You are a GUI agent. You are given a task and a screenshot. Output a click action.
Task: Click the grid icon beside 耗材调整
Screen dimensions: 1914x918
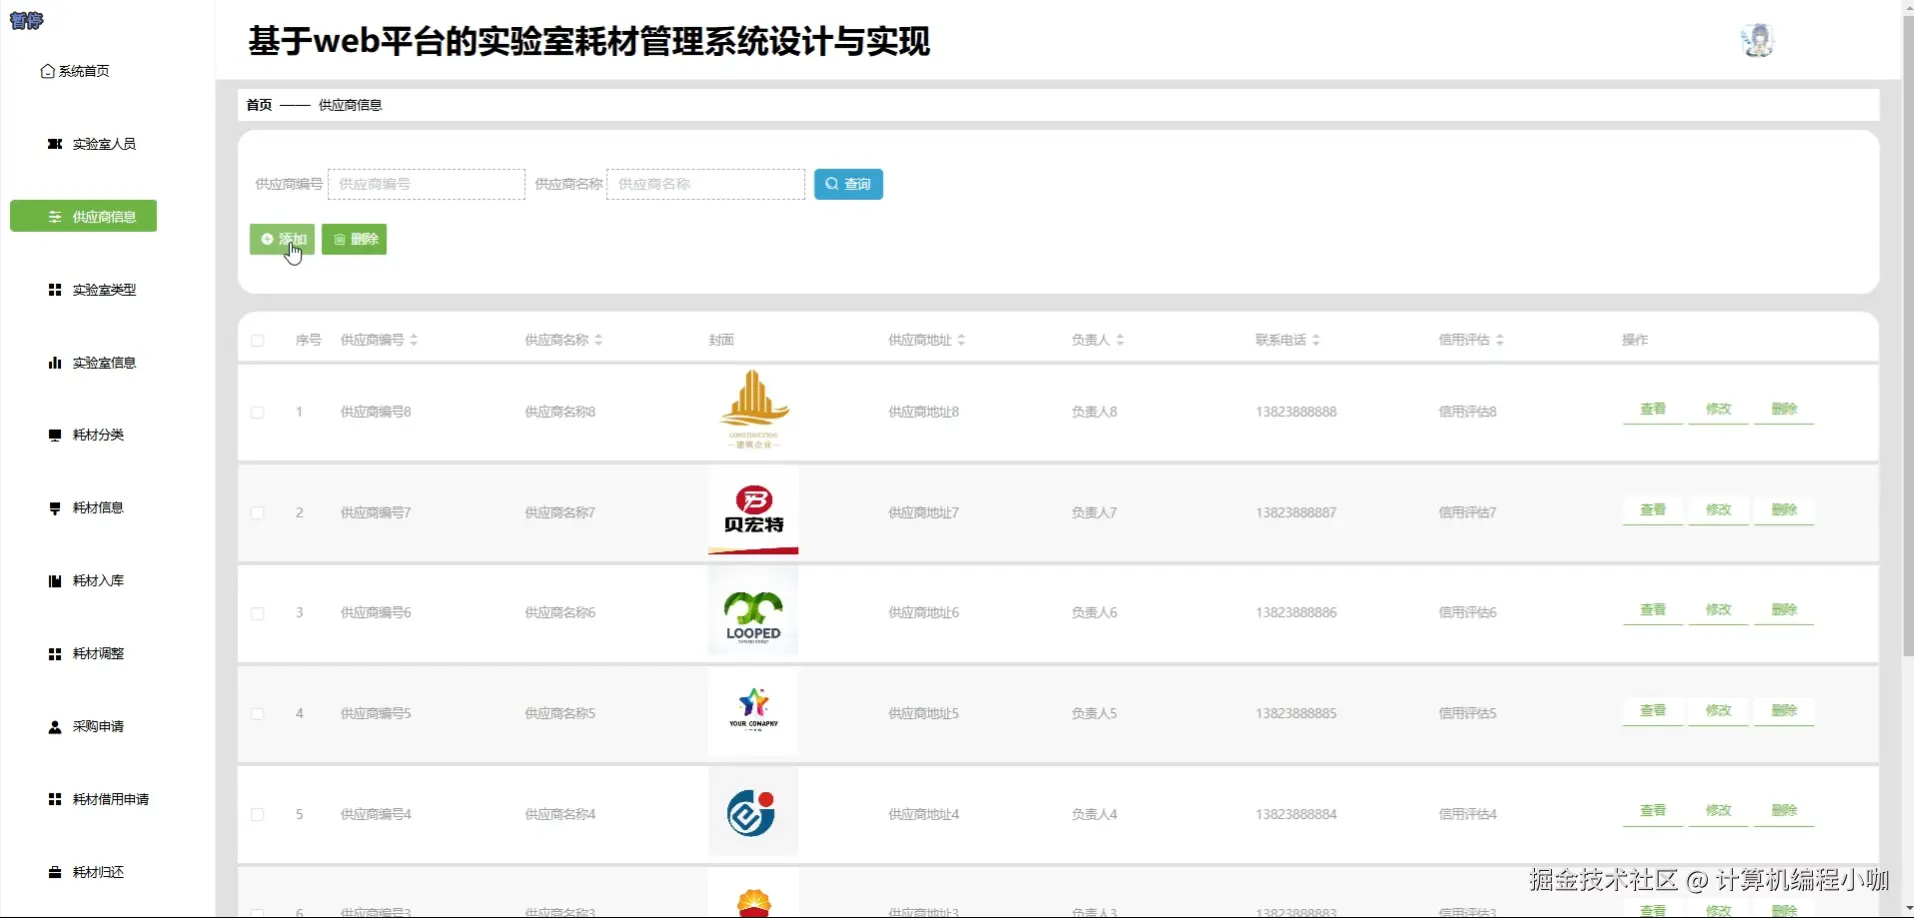click(x=55, y=654)
